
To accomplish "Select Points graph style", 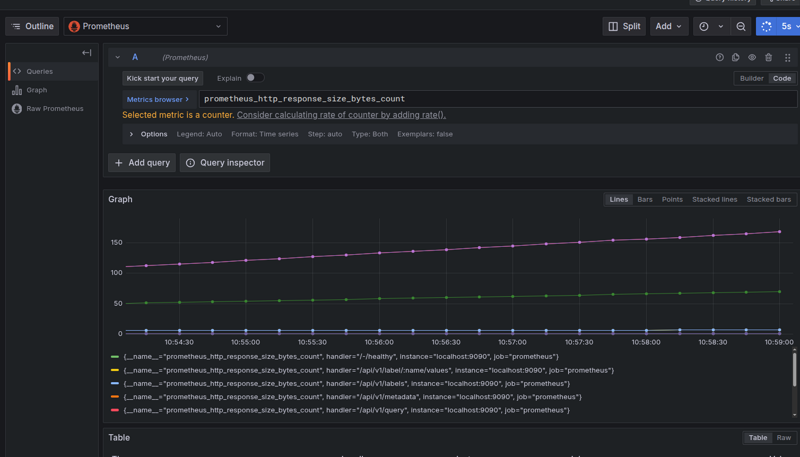I will coord(672,199).
